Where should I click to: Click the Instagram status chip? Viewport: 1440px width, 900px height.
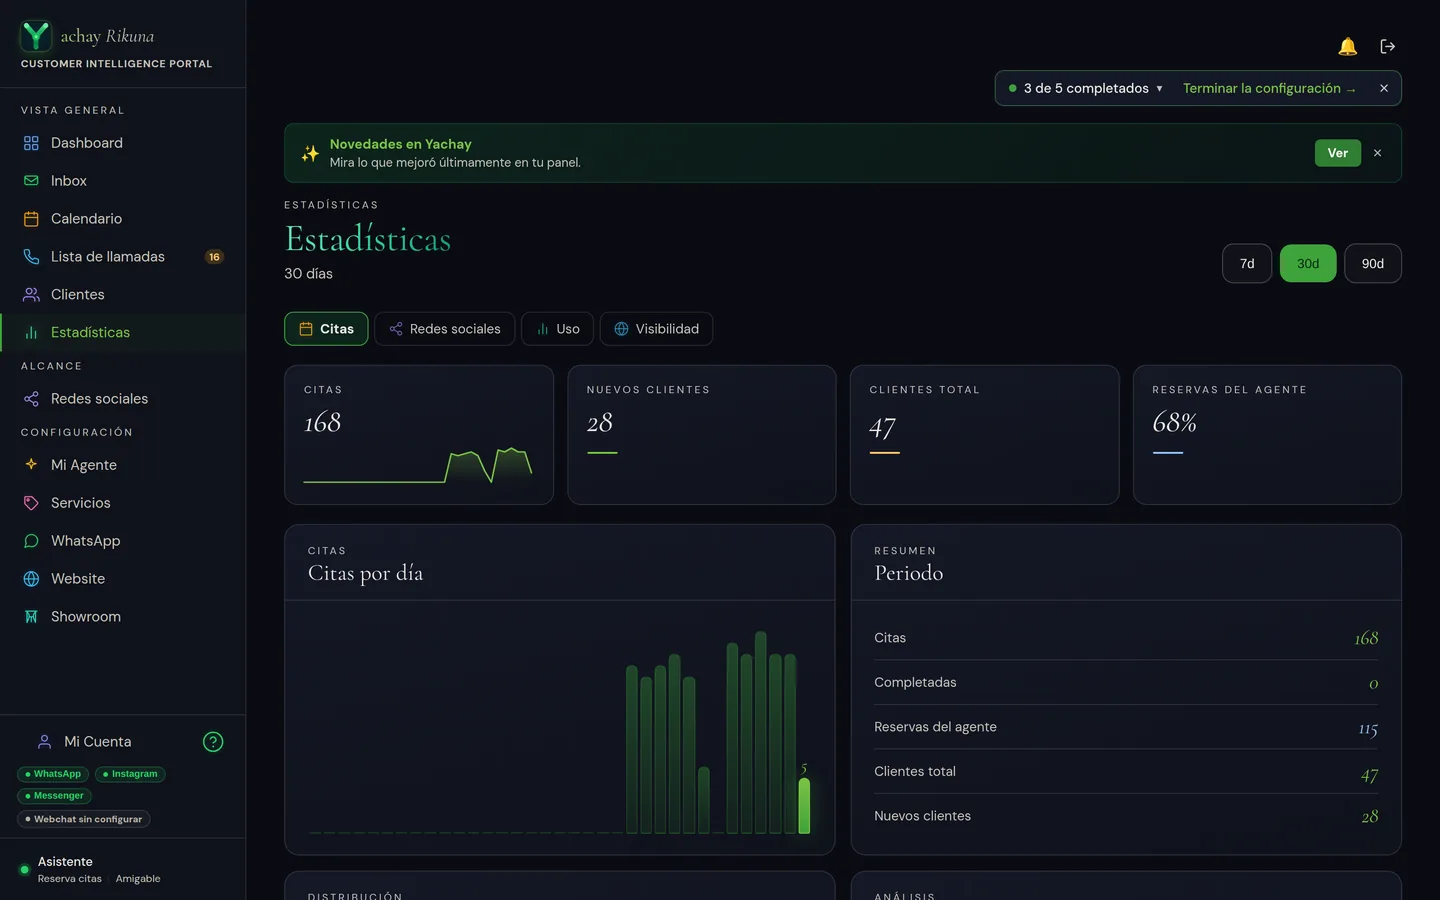130,774
